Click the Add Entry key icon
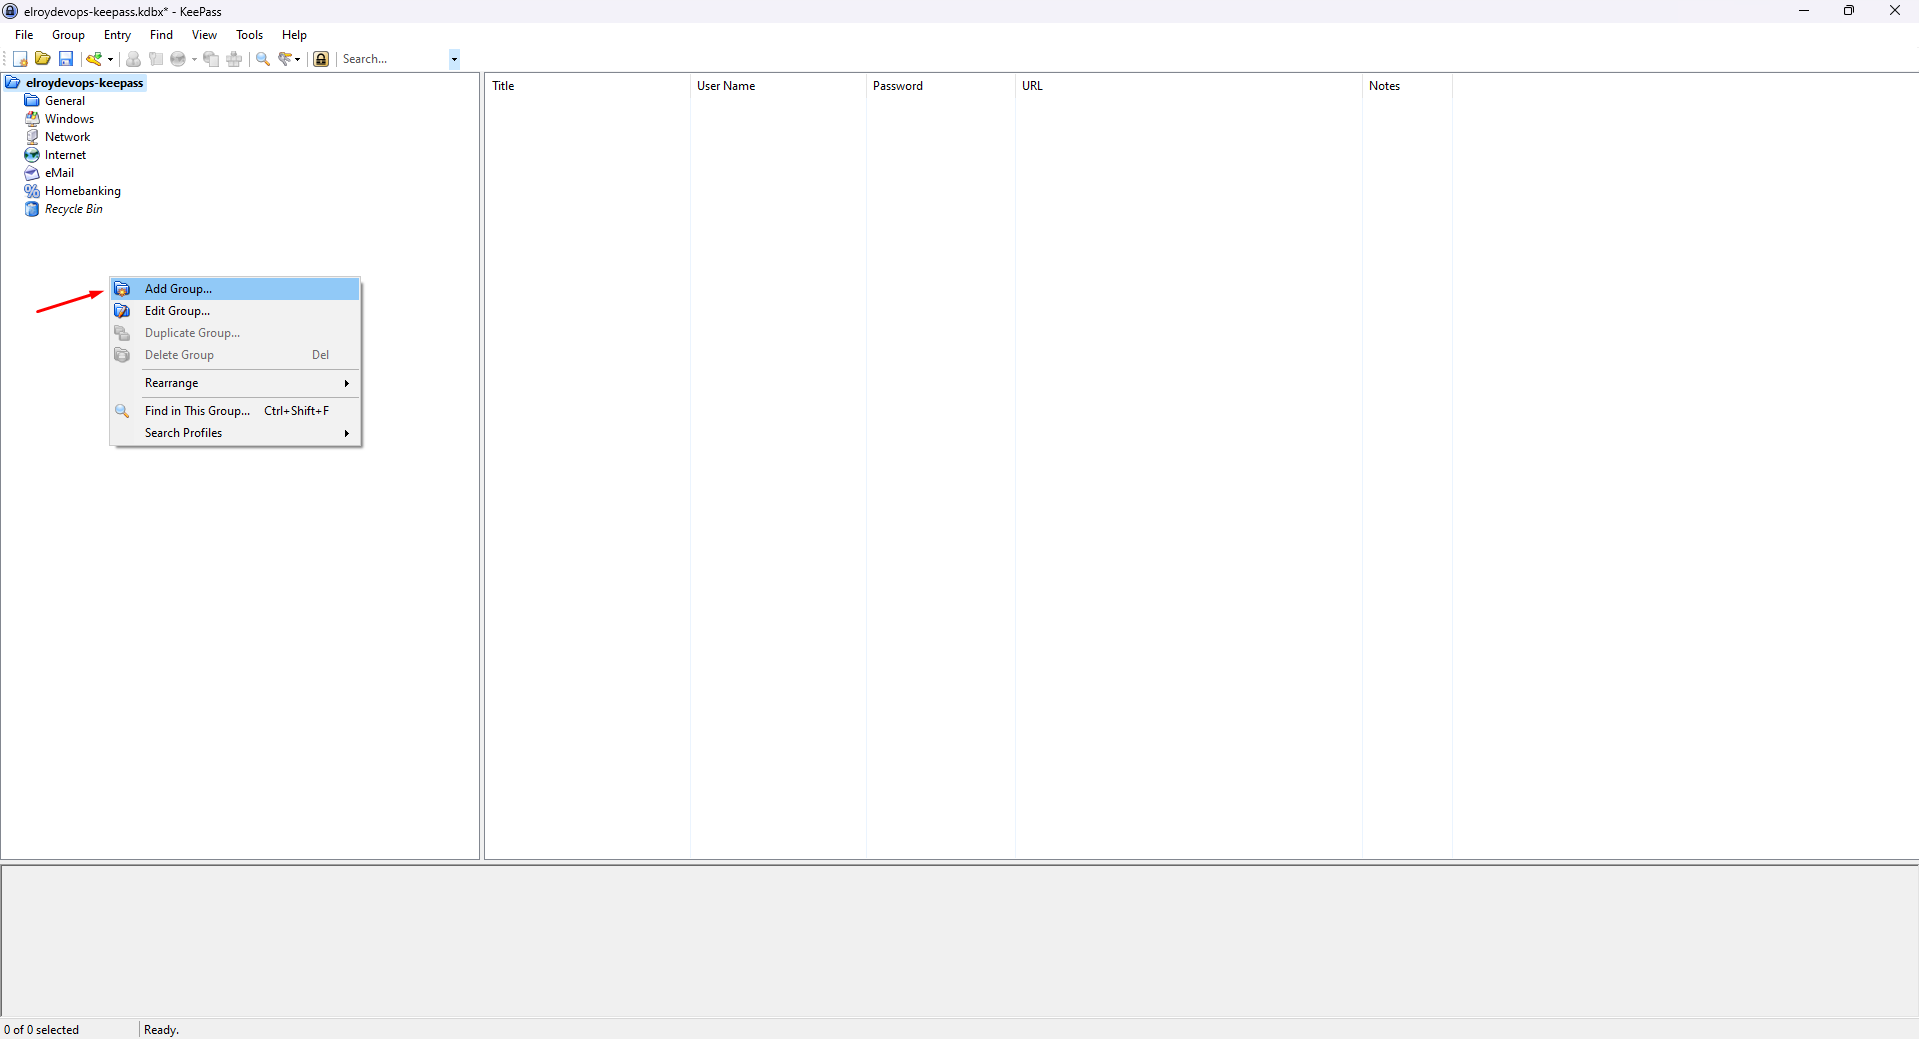The height and width of the screenshot is (1039, 1919). 94,59
